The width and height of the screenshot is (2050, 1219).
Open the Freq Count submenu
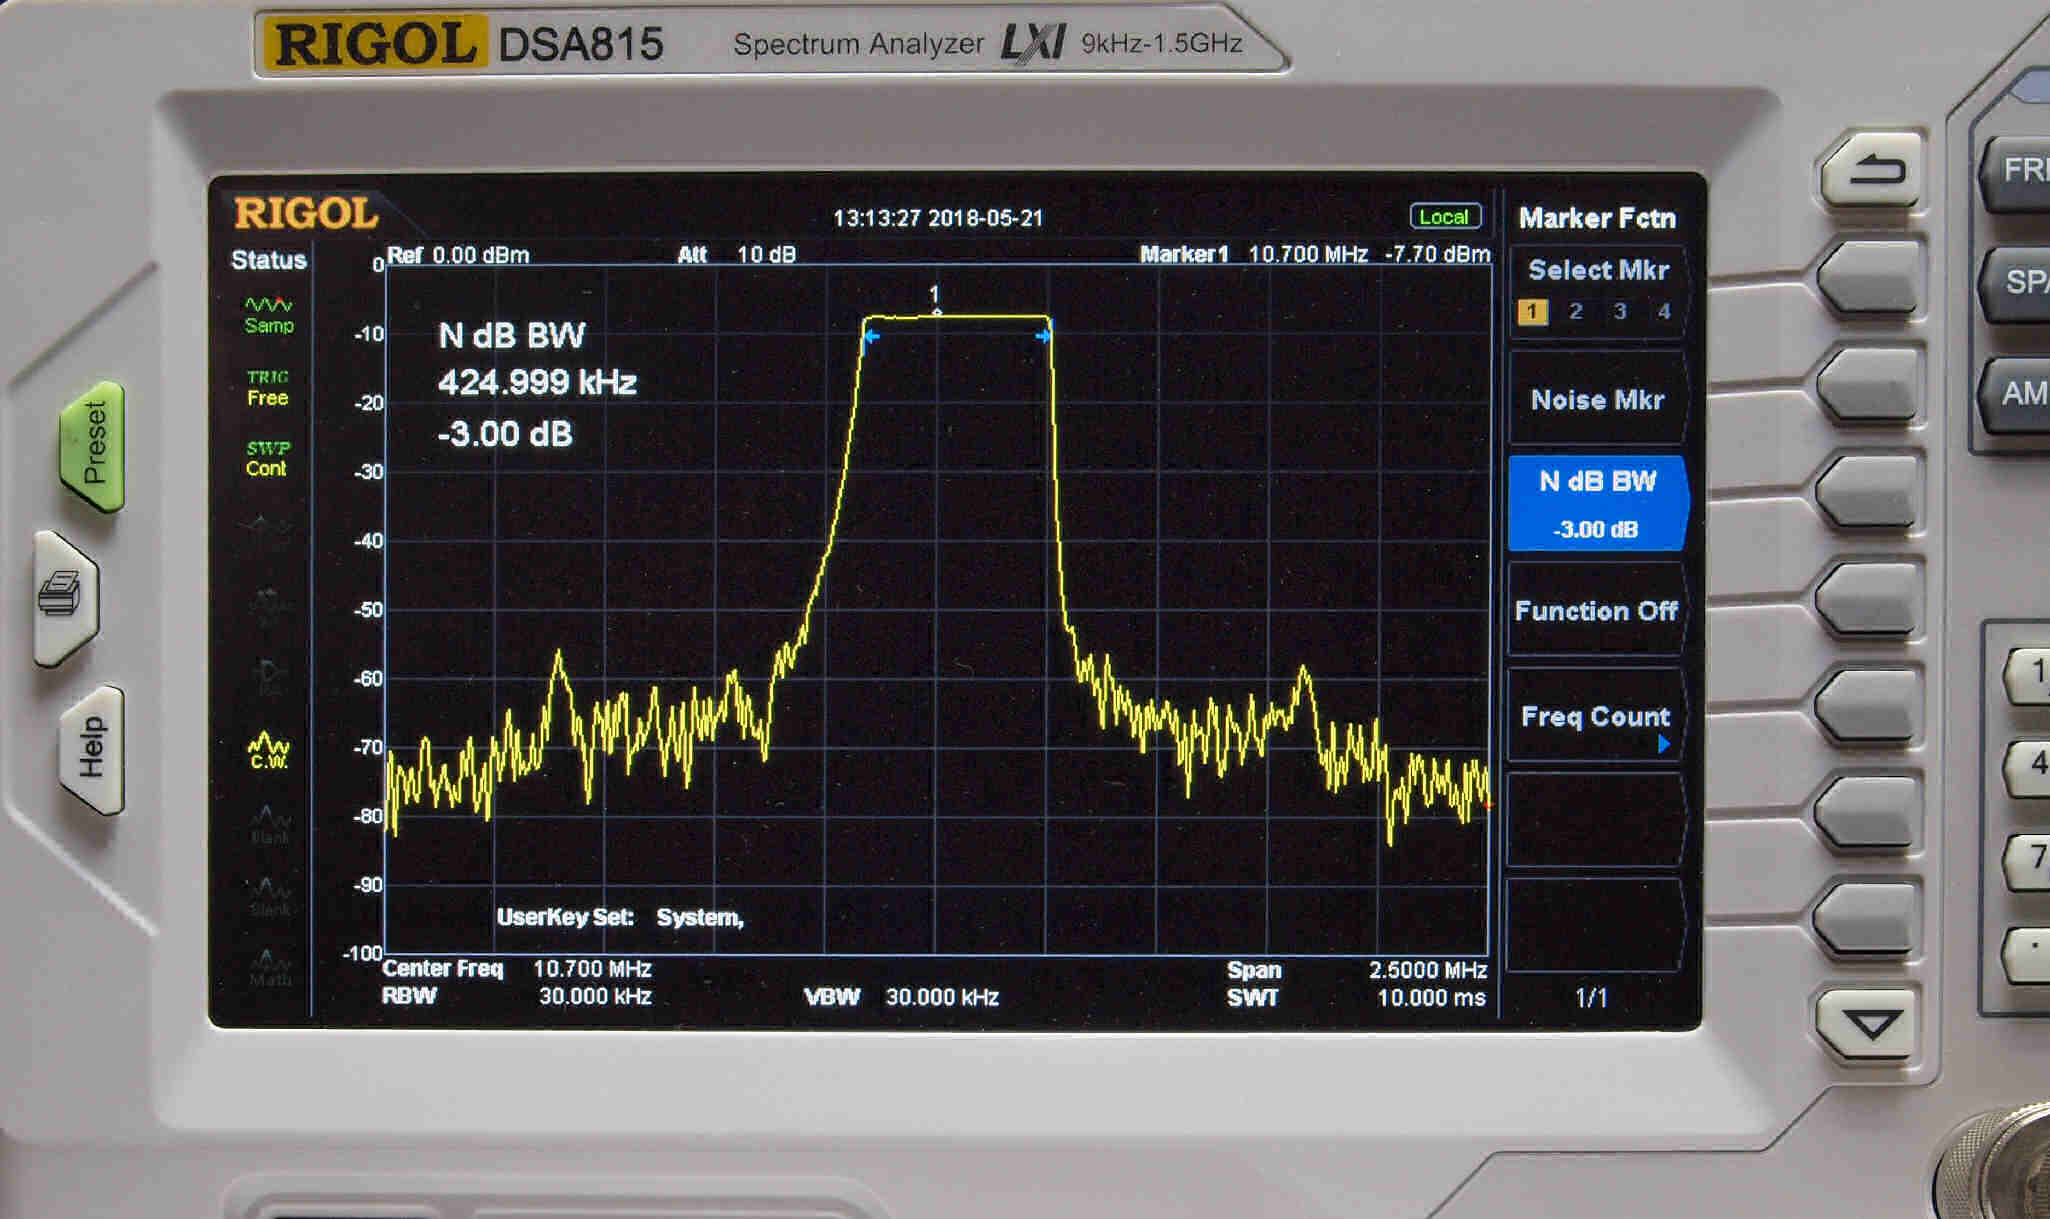(1596, 717)
